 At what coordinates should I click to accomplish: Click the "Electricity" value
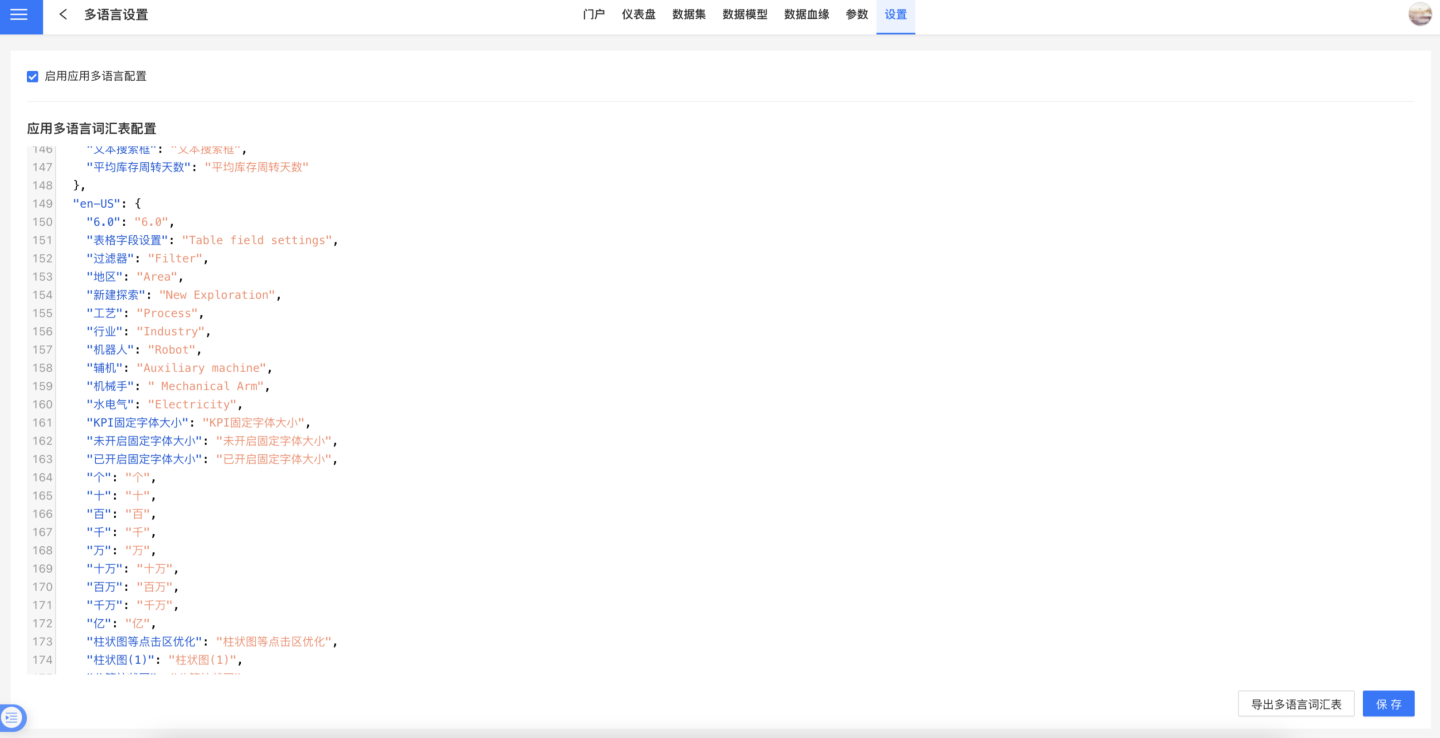point(193,405)
